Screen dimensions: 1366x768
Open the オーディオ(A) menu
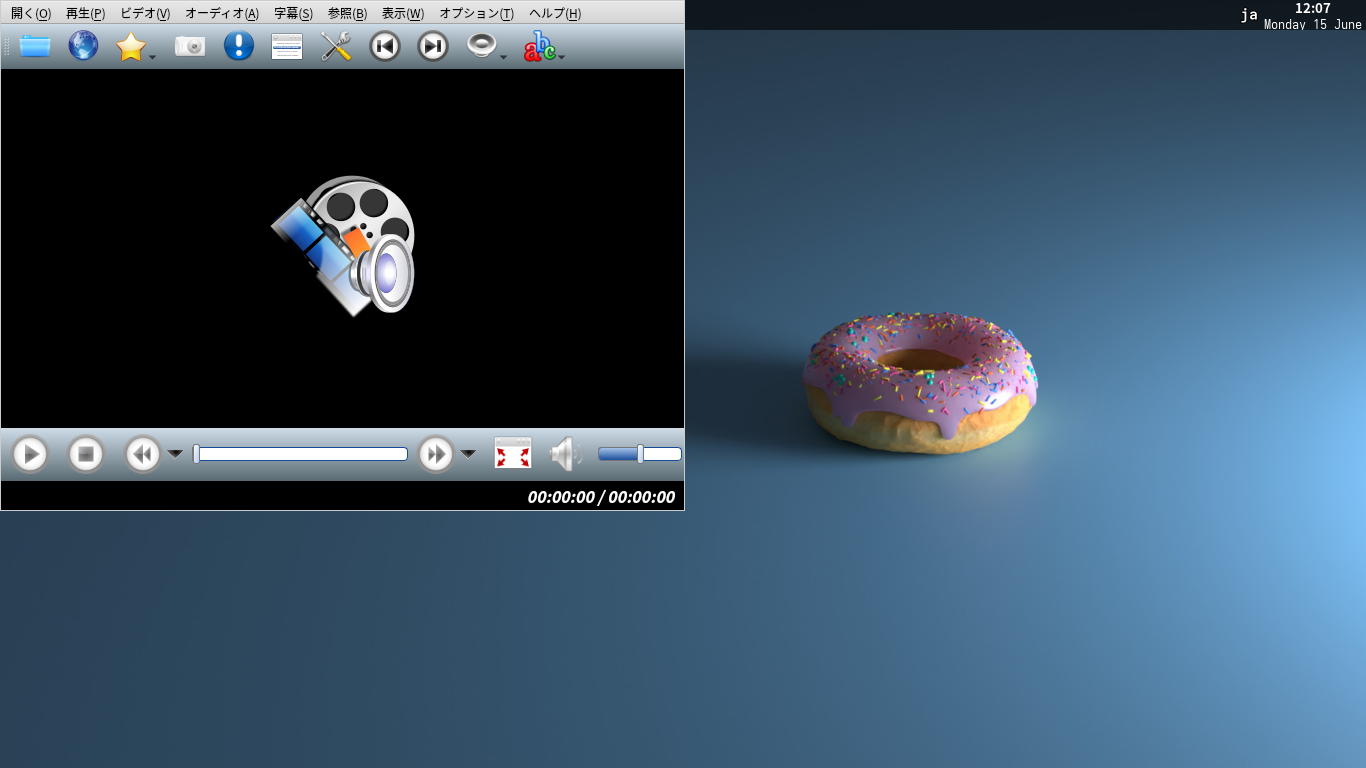click(x=222, y=13)
